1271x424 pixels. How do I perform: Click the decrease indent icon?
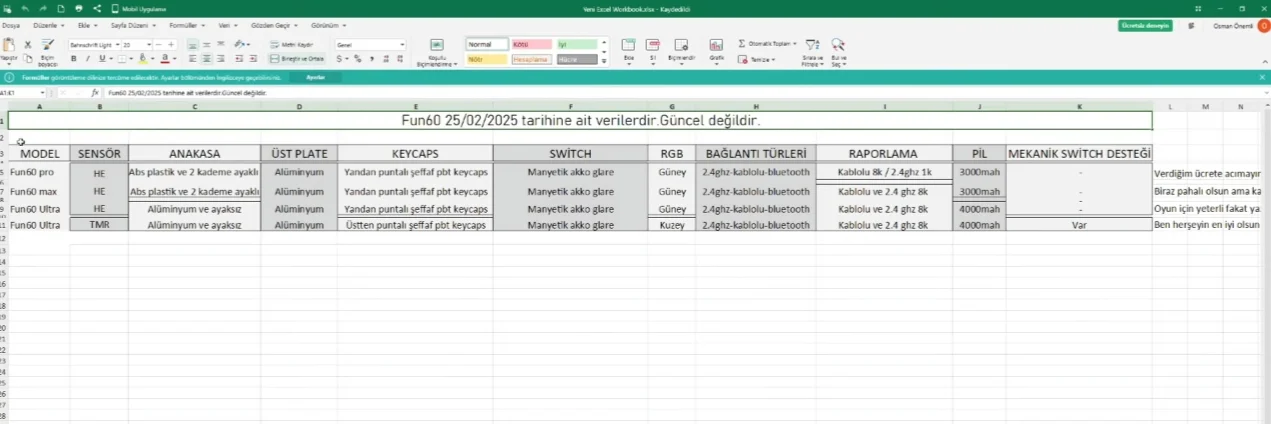coord(239,59)
